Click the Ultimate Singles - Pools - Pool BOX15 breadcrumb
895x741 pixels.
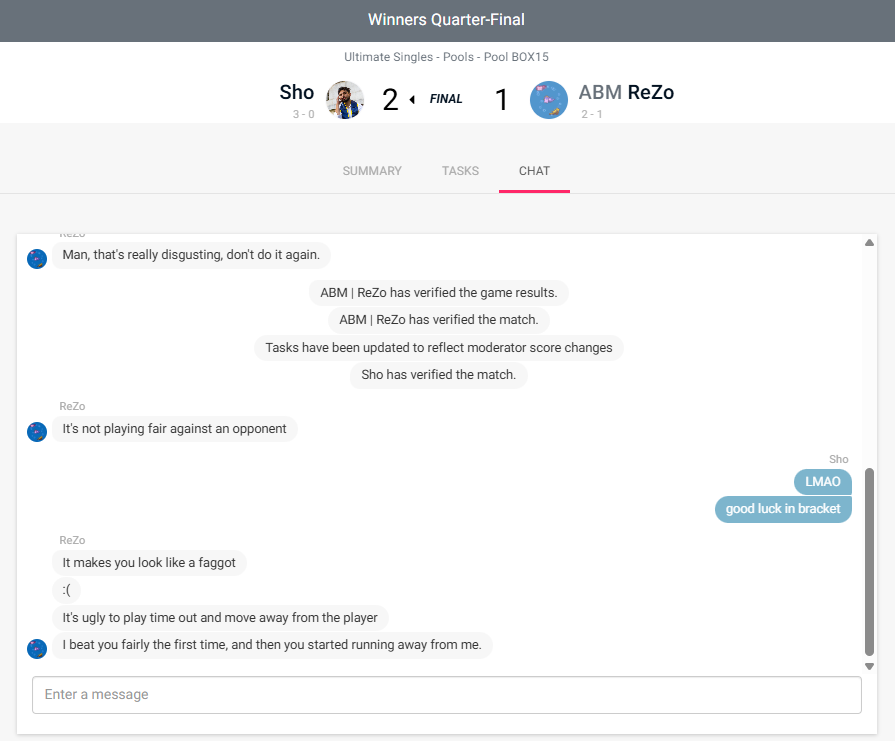coord(446,57)
